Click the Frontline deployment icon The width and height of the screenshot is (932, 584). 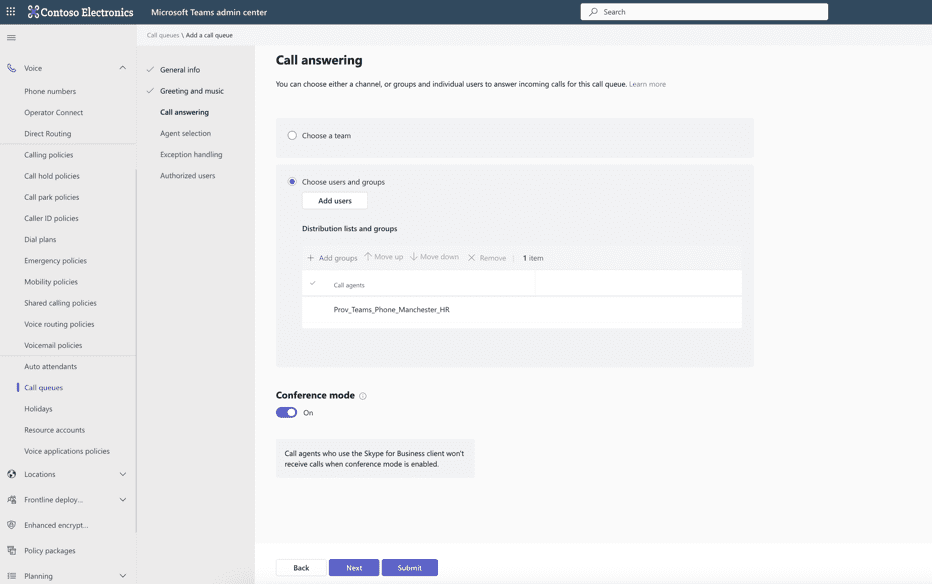[x=11, y=500]
